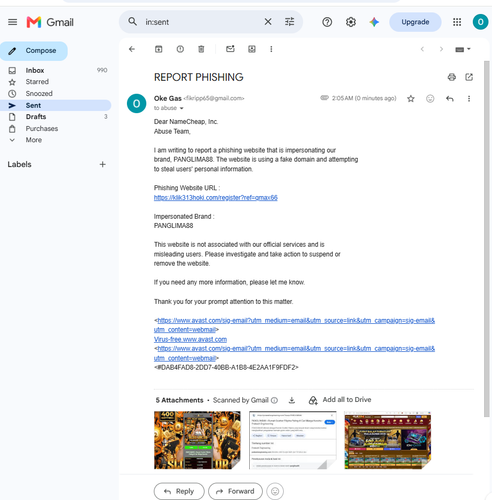Open the Starred folder
This screenshot has width=492, height=500.
coord(55,82)
